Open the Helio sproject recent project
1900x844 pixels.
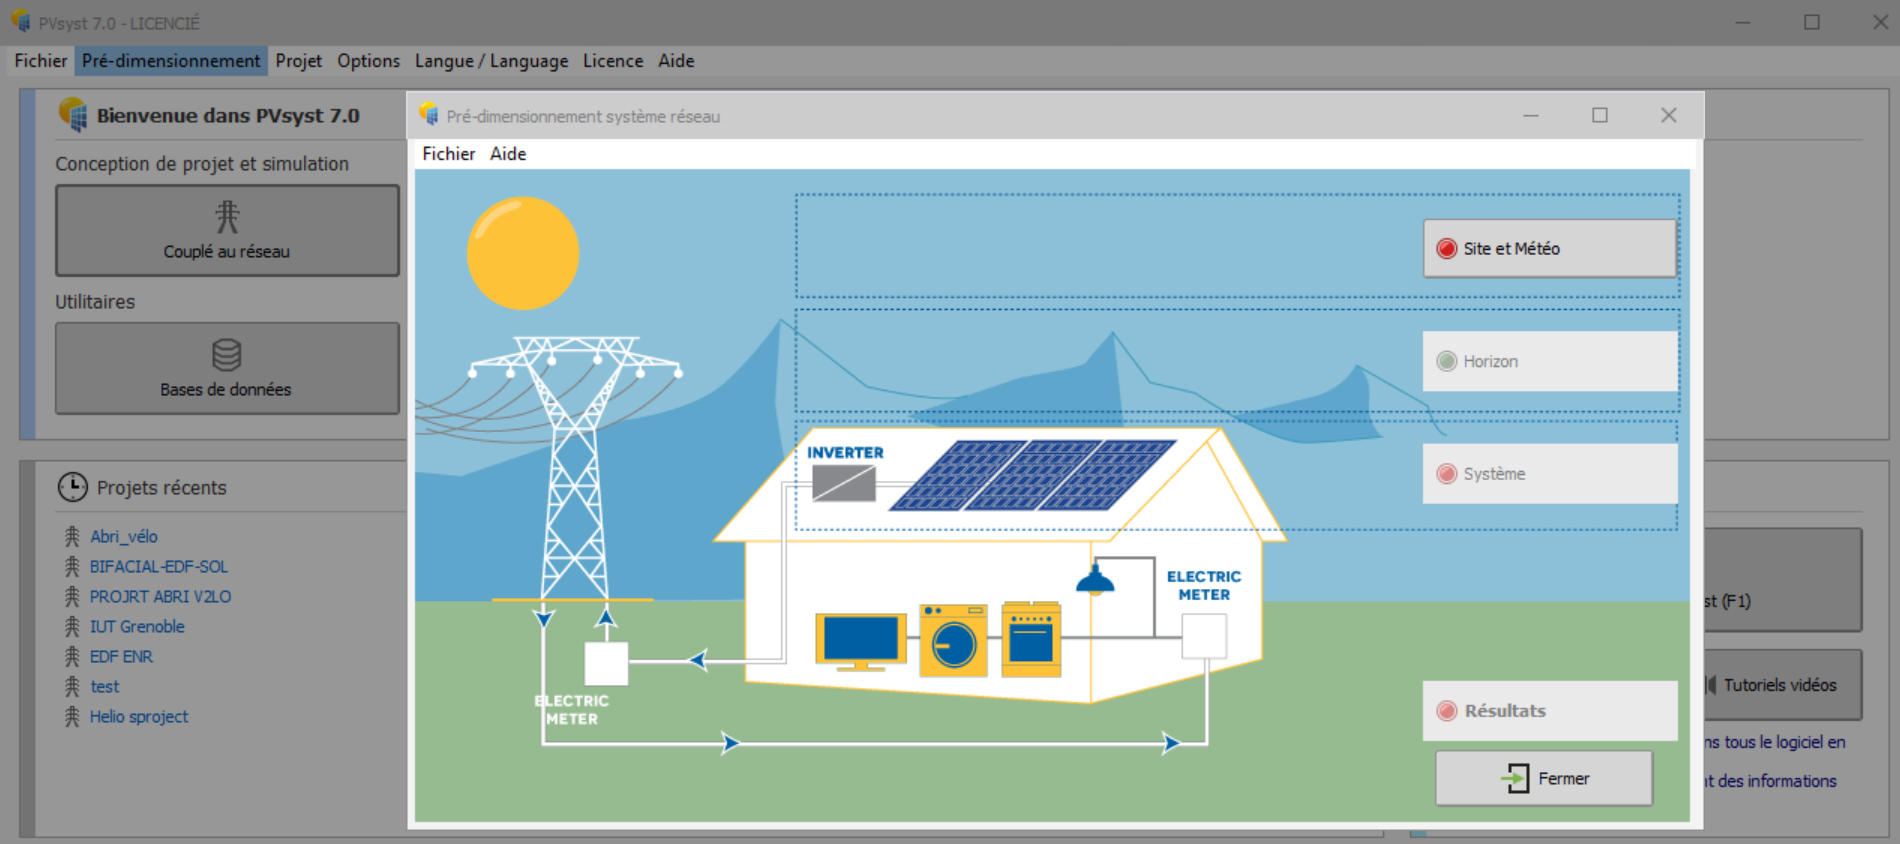(x=139, y=716)
